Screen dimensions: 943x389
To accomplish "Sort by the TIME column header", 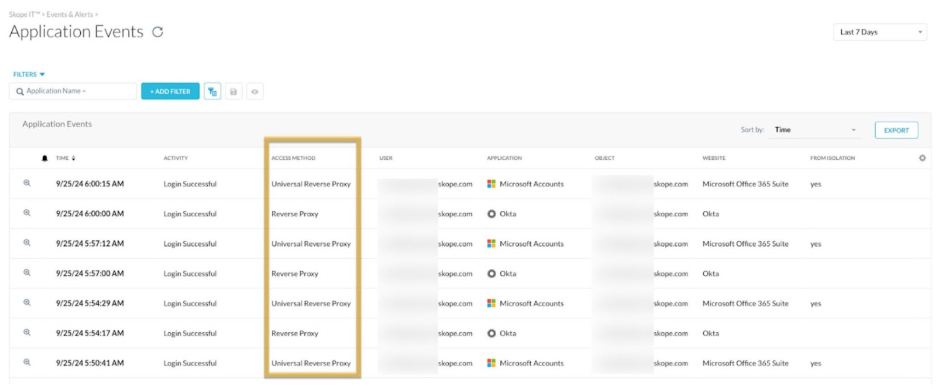I will click(65, 158).
